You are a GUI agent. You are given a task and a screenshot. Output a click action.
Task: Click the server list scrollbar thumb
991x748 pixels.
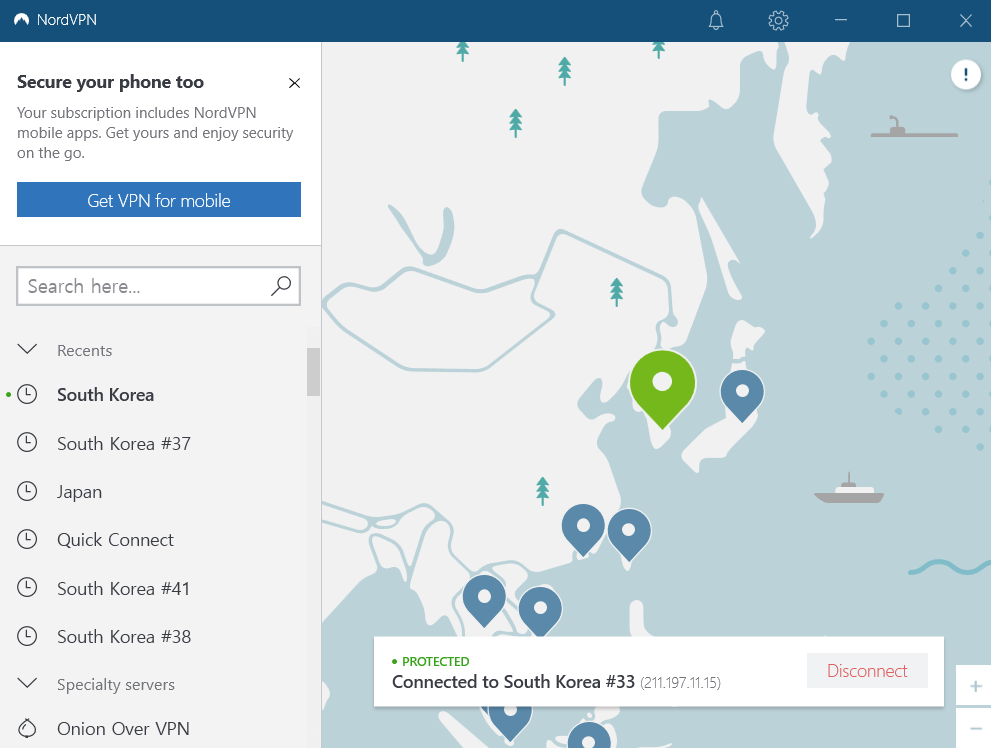pyautogui.click(x=313, y=371)
